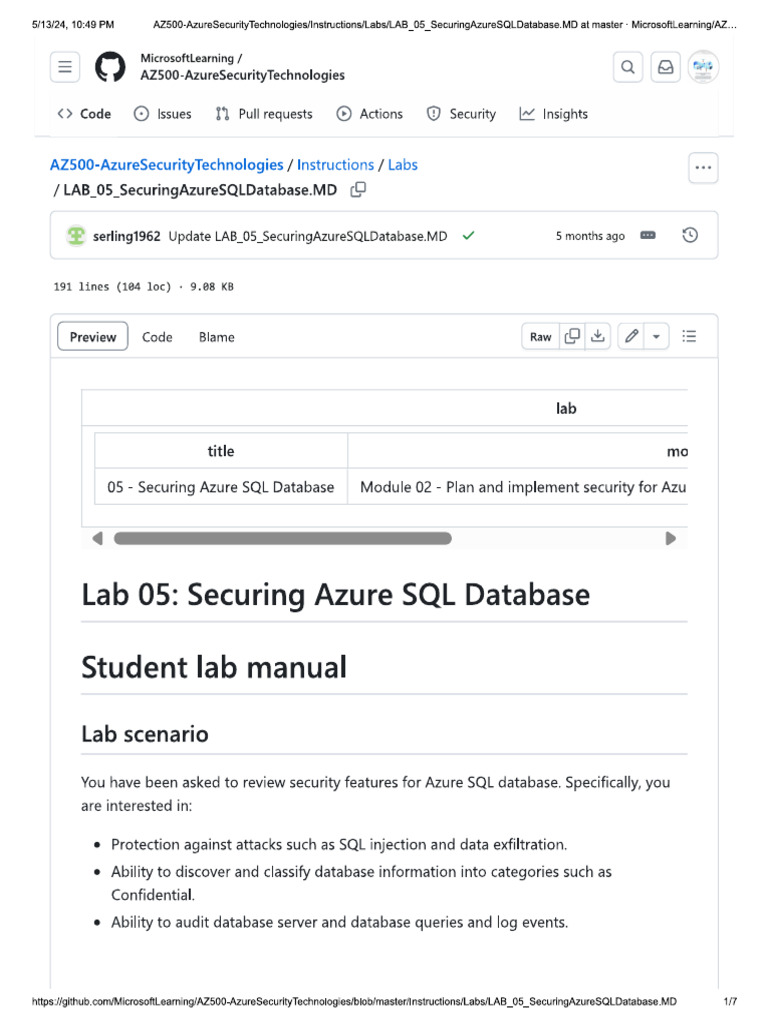Open the document outline list
This screenshot has height=1024, width=768.
689,337
